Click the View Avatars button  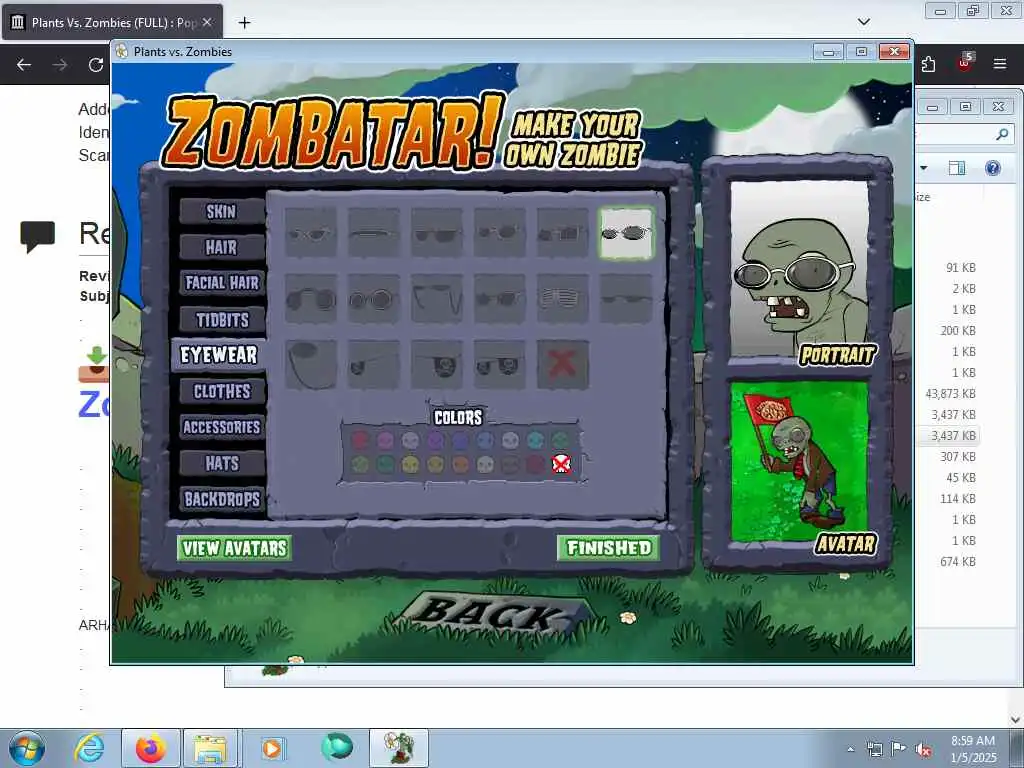coord(234,548)
